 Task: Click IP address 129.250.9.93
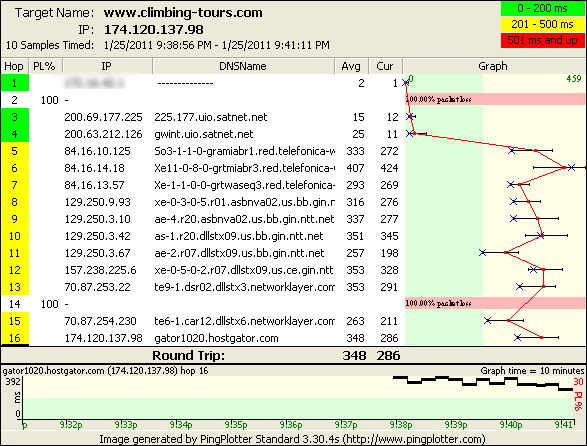[97, 202]
